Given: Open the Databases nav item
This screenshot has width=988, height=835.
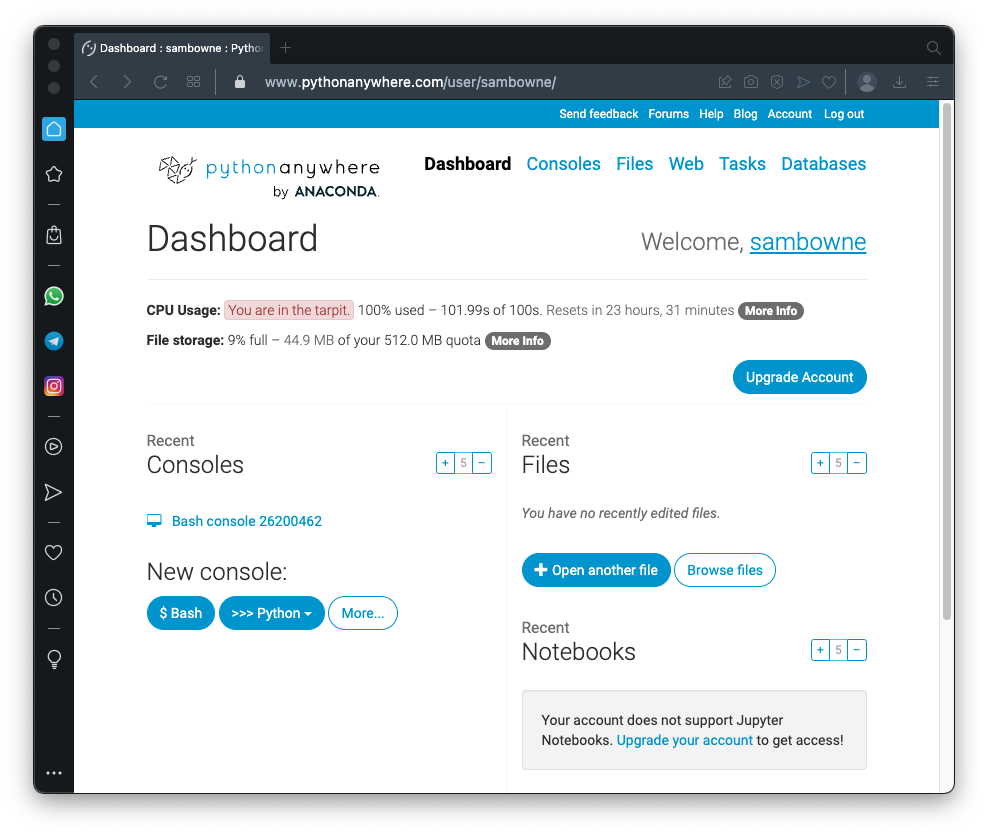Looking at the screenshot, I should point(824,164).
